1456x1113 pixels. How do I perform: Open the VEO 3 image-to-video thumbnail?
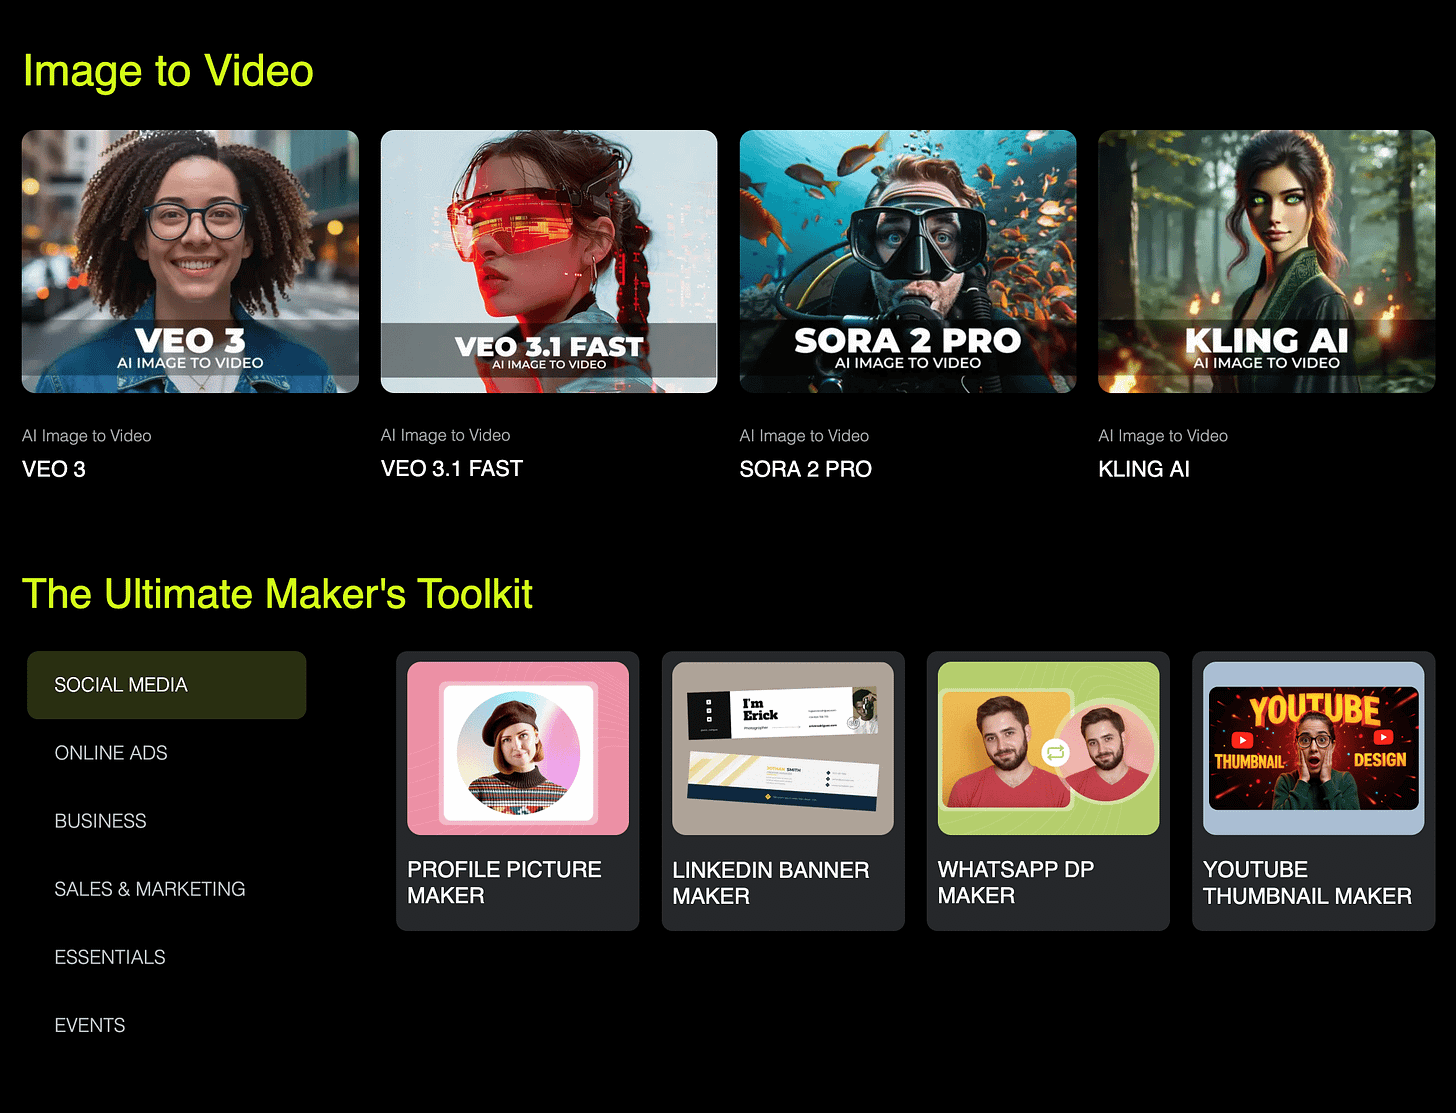pyautogui.click(x=190, y=261)
